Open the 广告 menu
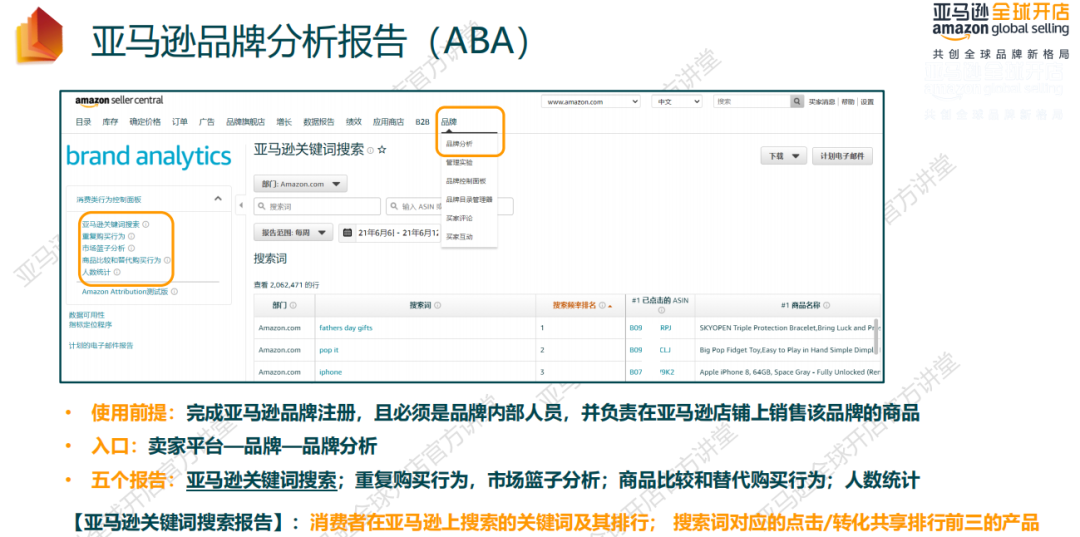 click(x=207, y=122)
